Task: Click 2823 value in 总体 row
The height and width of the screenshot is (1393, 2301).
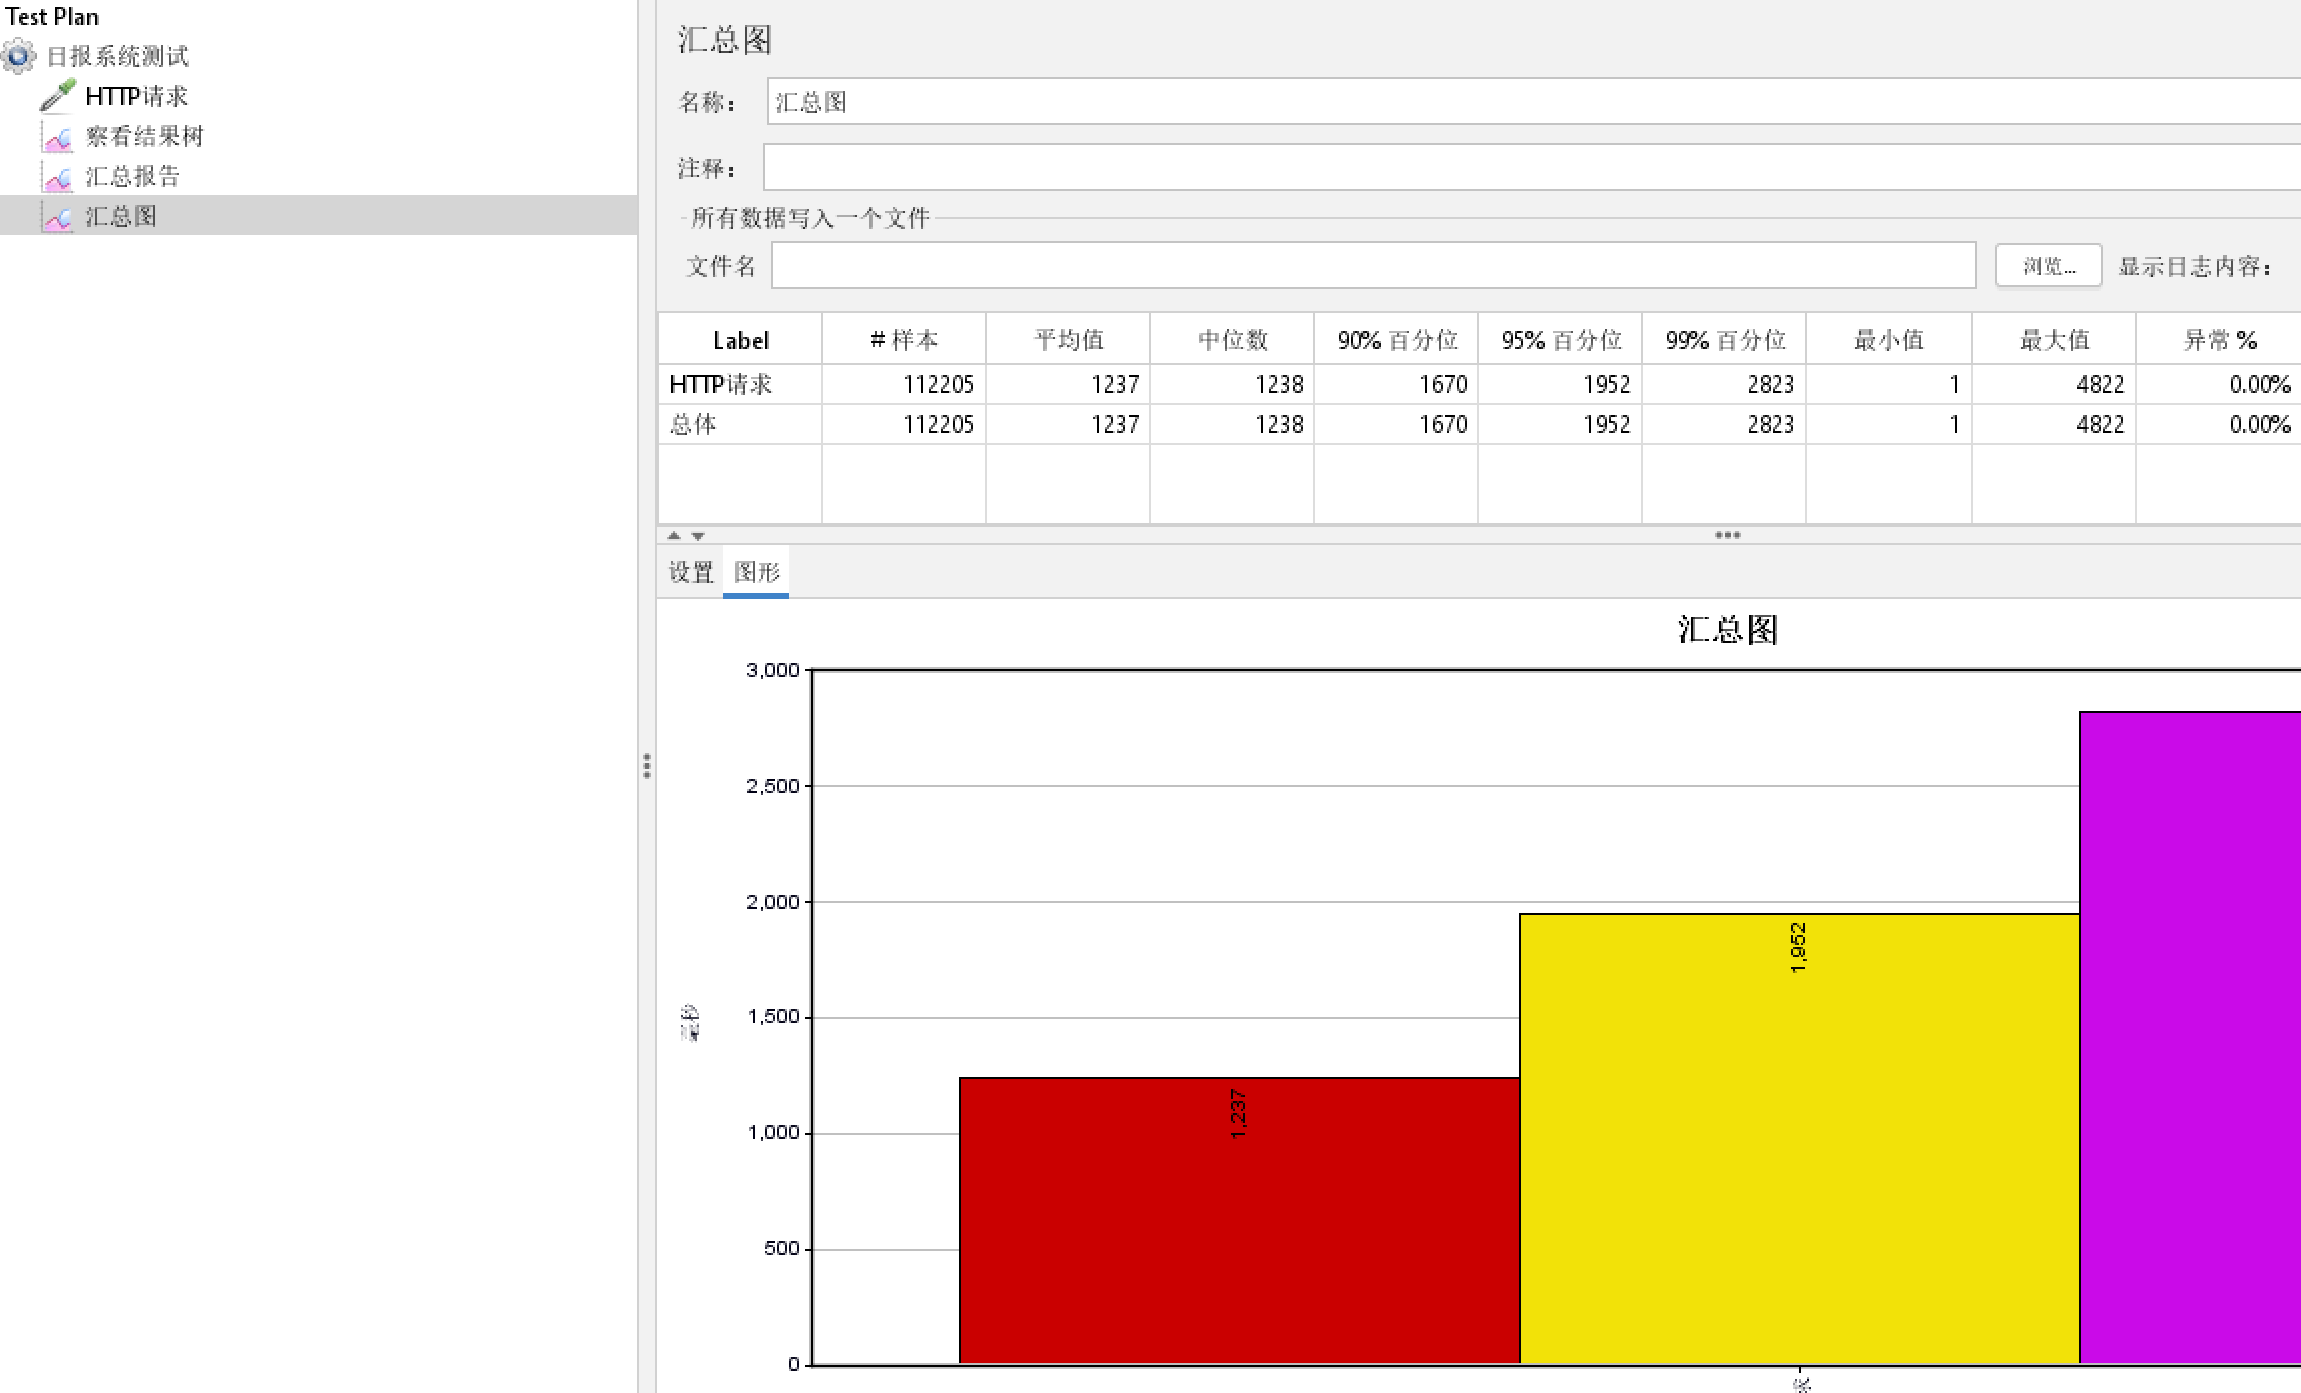Action: click(1770, 424)
